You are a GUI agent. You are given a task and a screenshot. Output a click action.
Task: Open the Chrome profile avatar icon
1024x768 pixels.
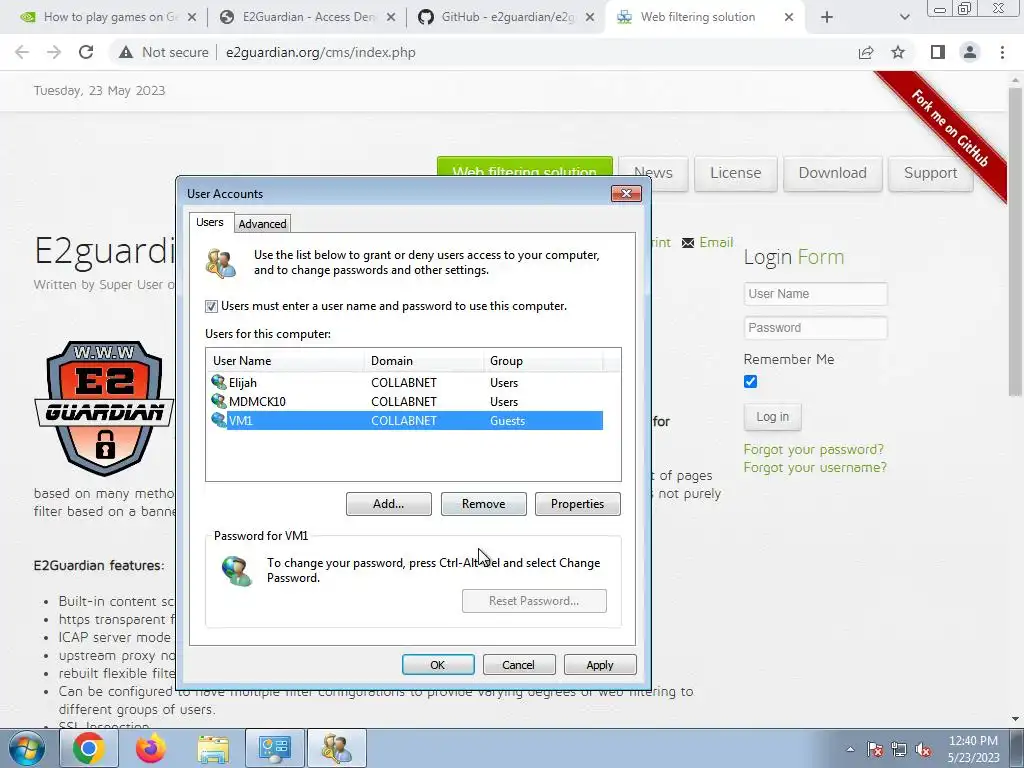970,52
